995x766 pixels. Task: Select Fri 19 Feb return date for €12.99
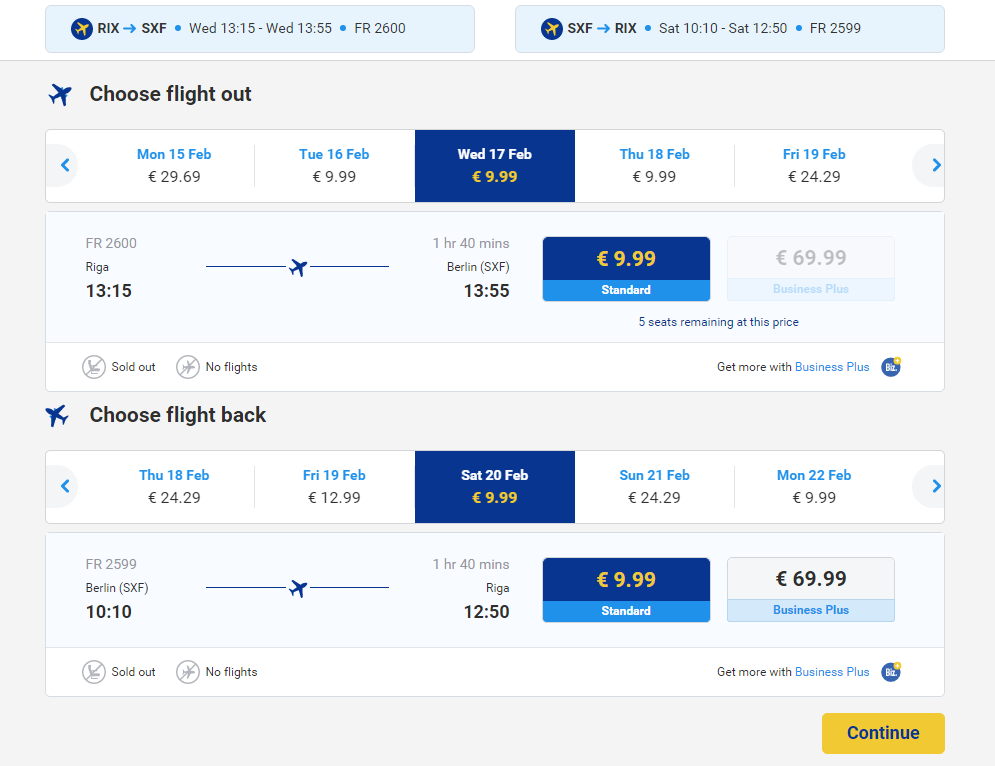[334, 487]
